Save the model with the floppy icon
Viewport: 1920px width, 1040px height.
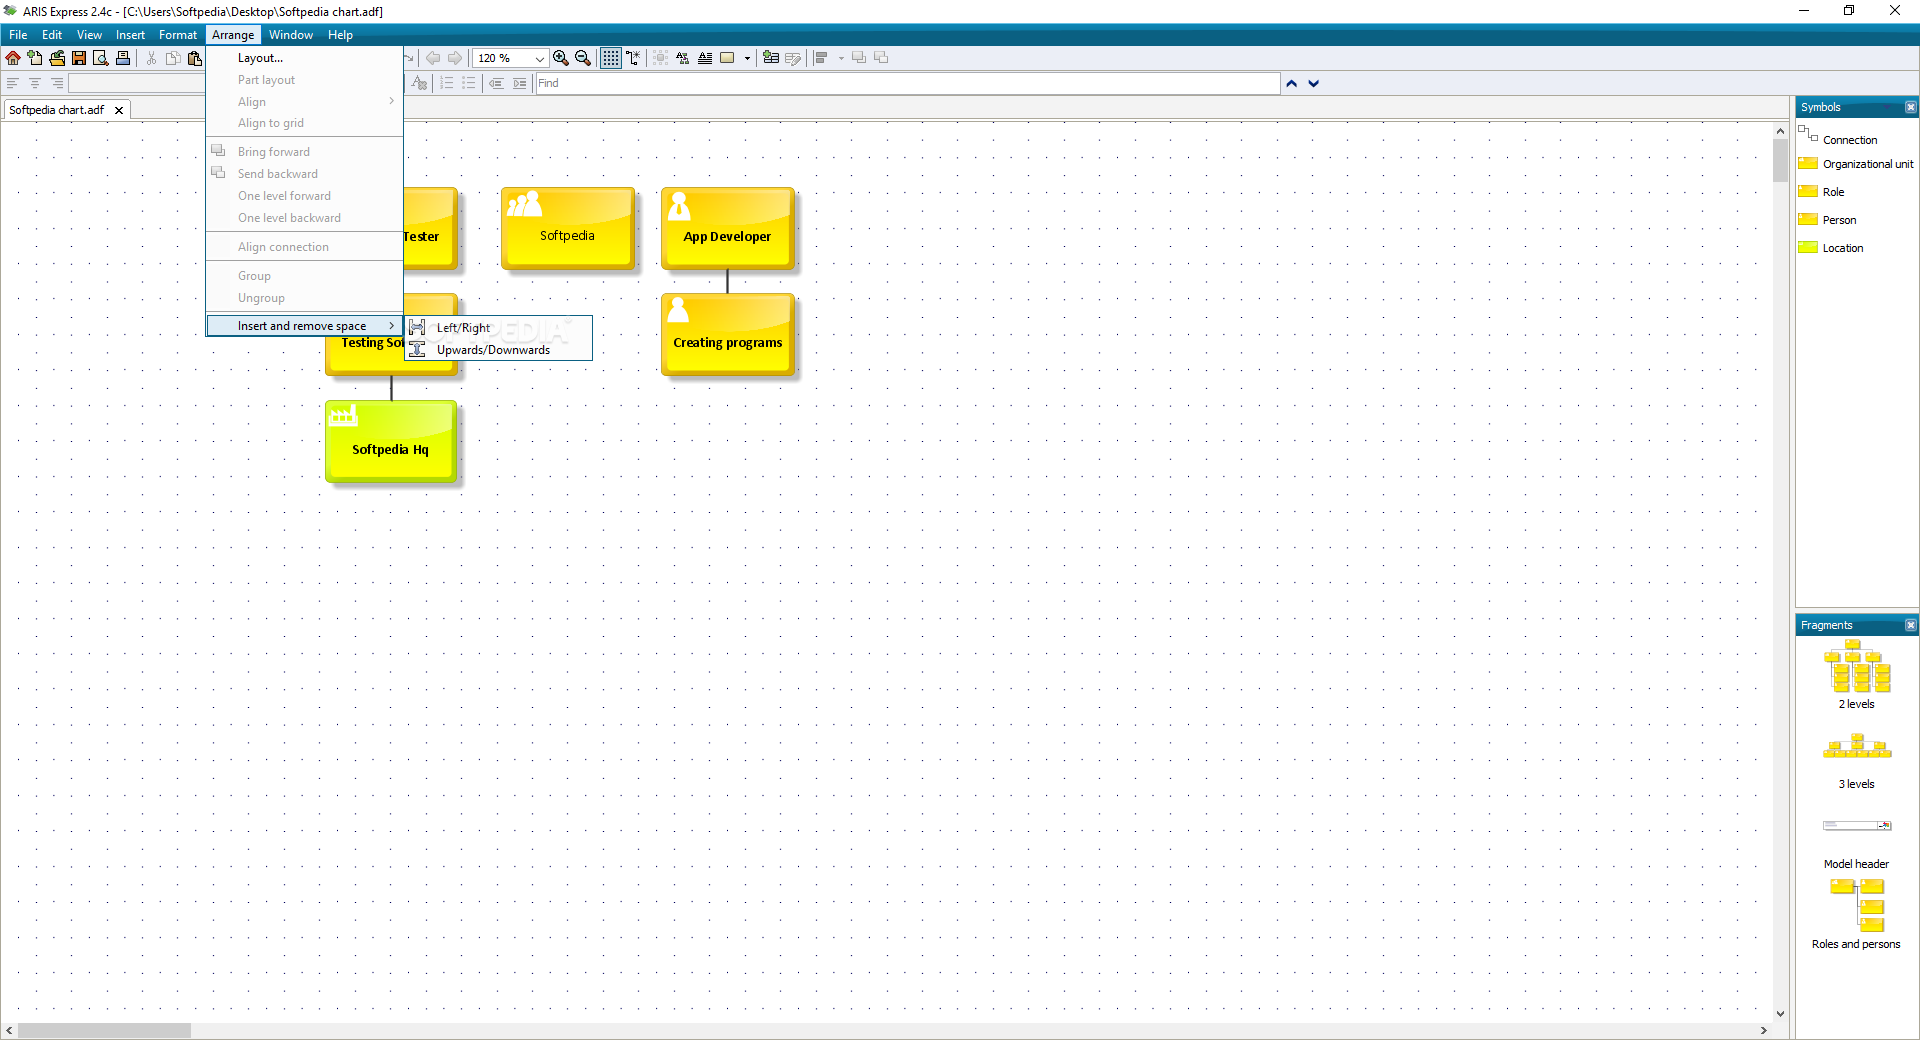tap(79, 58)
